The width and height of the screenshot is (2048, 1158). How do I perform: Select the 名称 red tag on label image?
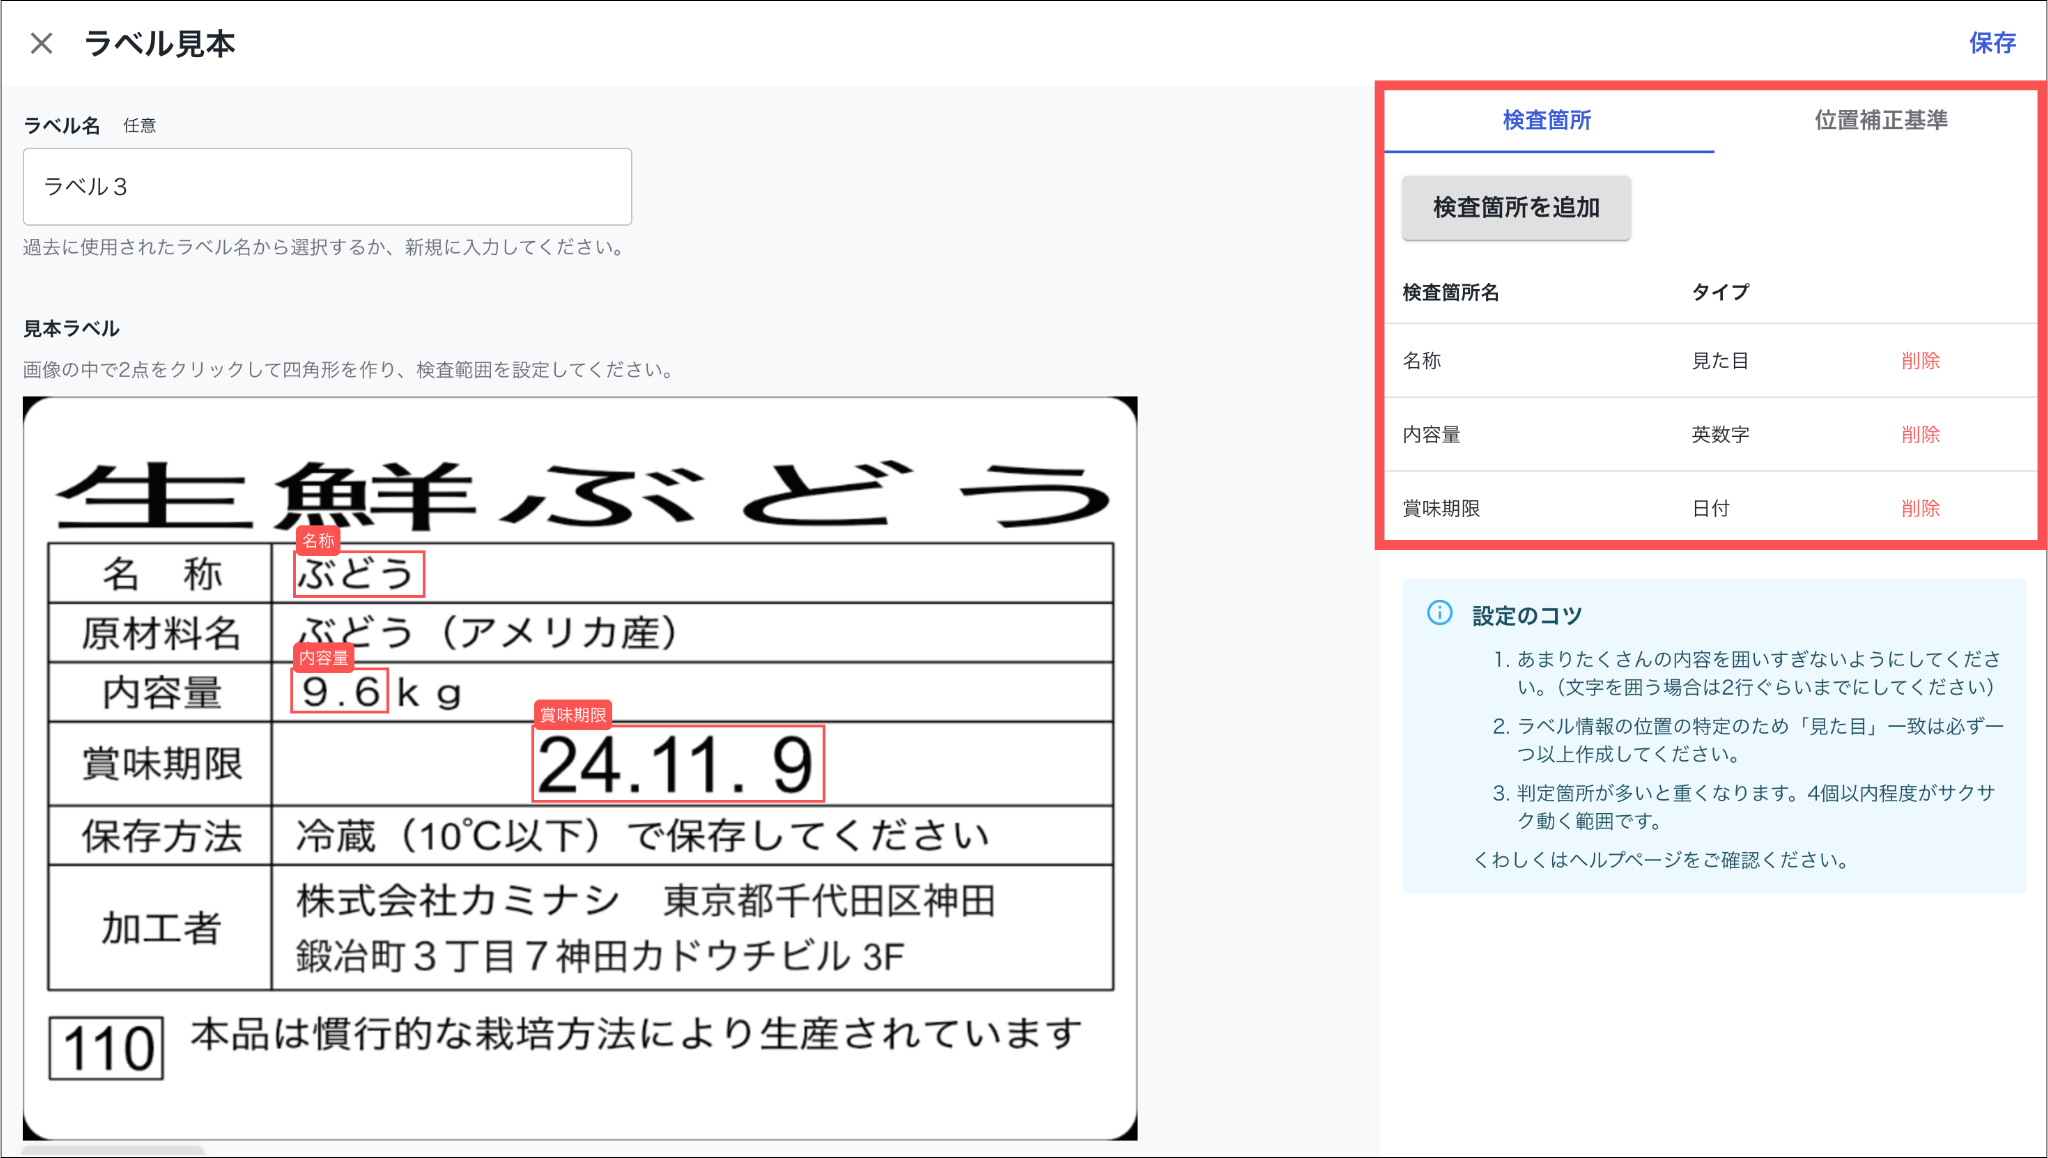click(x=318, y=541)
